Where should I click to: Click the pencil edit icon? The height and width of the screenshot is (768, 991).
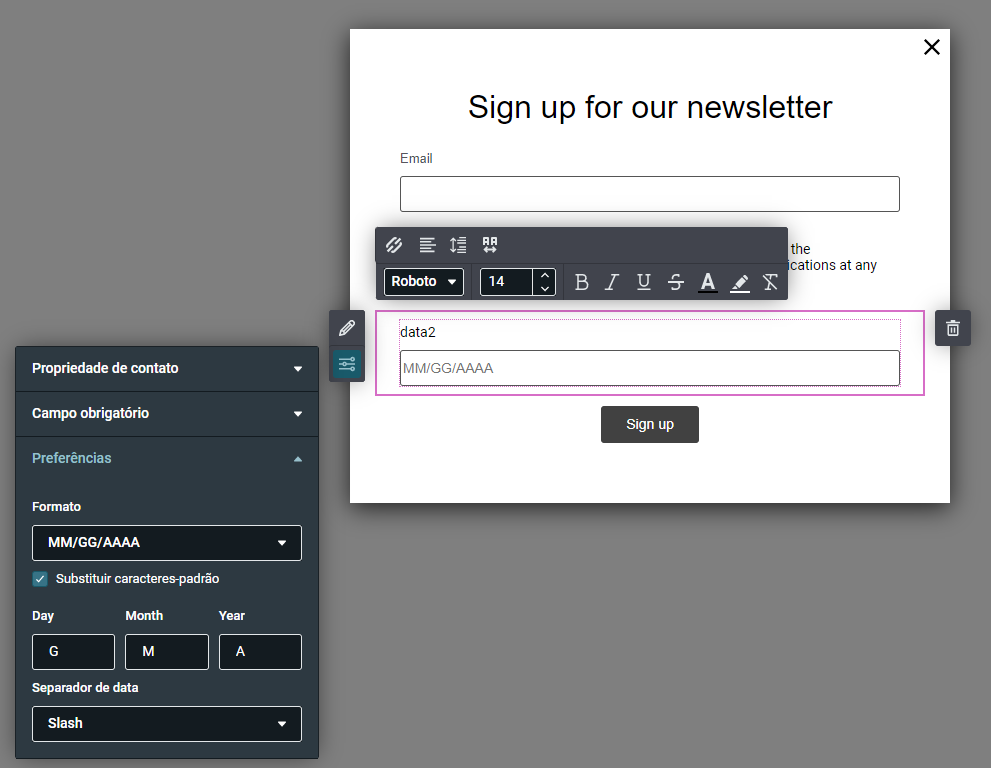click(x=347, y=328)
